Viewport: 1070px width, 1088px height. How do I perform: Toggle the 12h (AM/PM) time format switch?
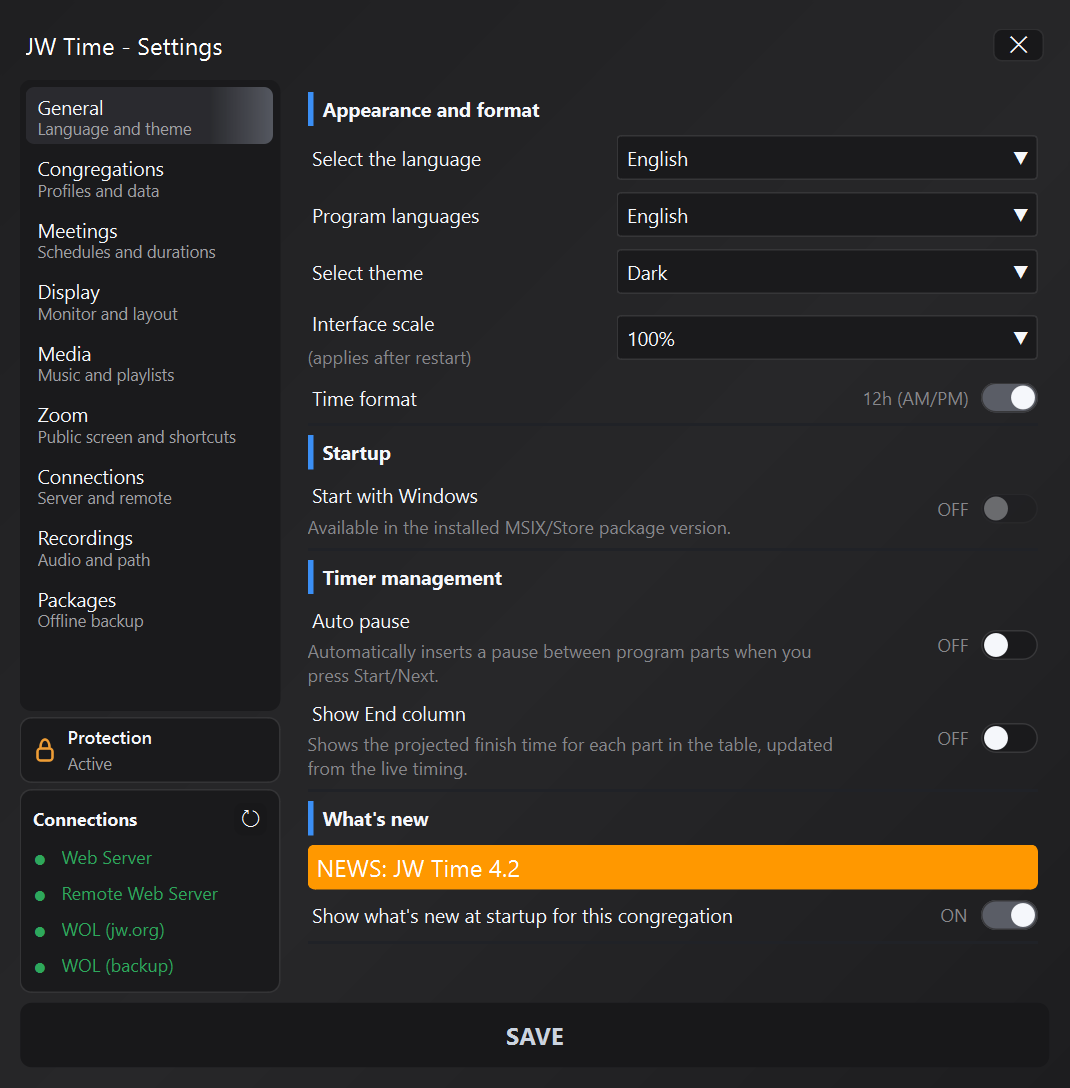pos(1009,398)
